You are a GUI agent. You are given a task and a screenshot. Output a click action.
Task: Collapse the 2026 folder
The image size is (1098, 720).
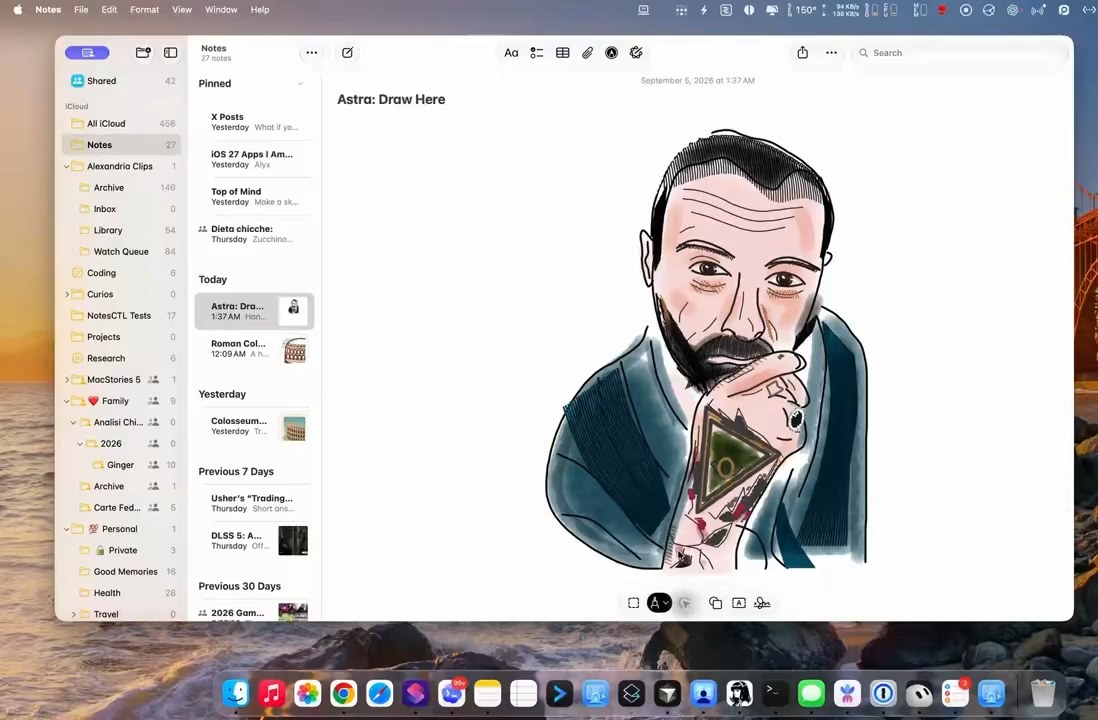80,444
